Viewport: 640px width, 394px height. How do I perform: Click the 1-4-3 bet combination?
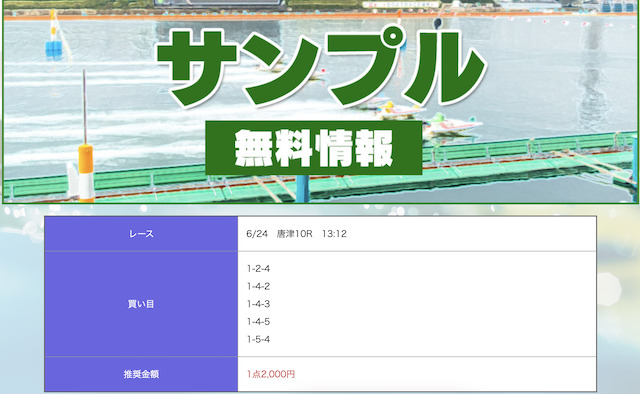[258, 304]
